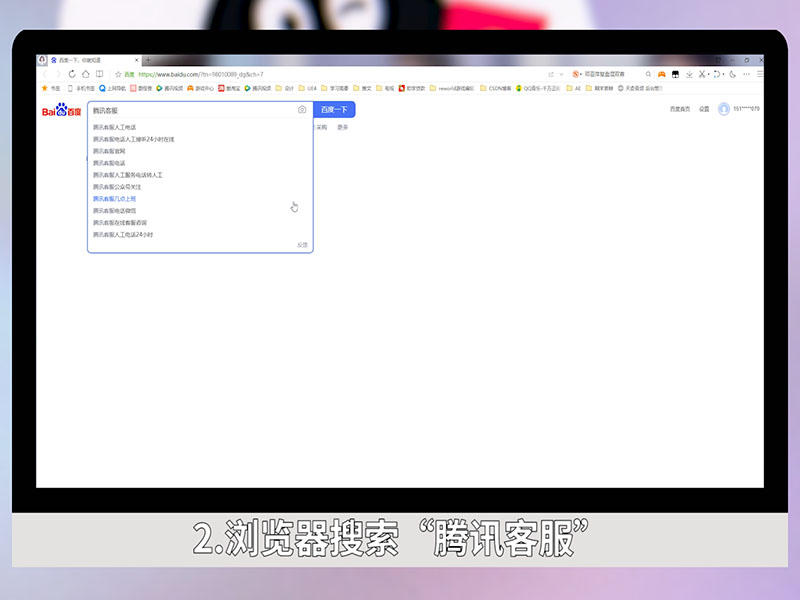Open the QQ音乐 bookmark
This screenshot has height=600, width=800.
point(538,88)
